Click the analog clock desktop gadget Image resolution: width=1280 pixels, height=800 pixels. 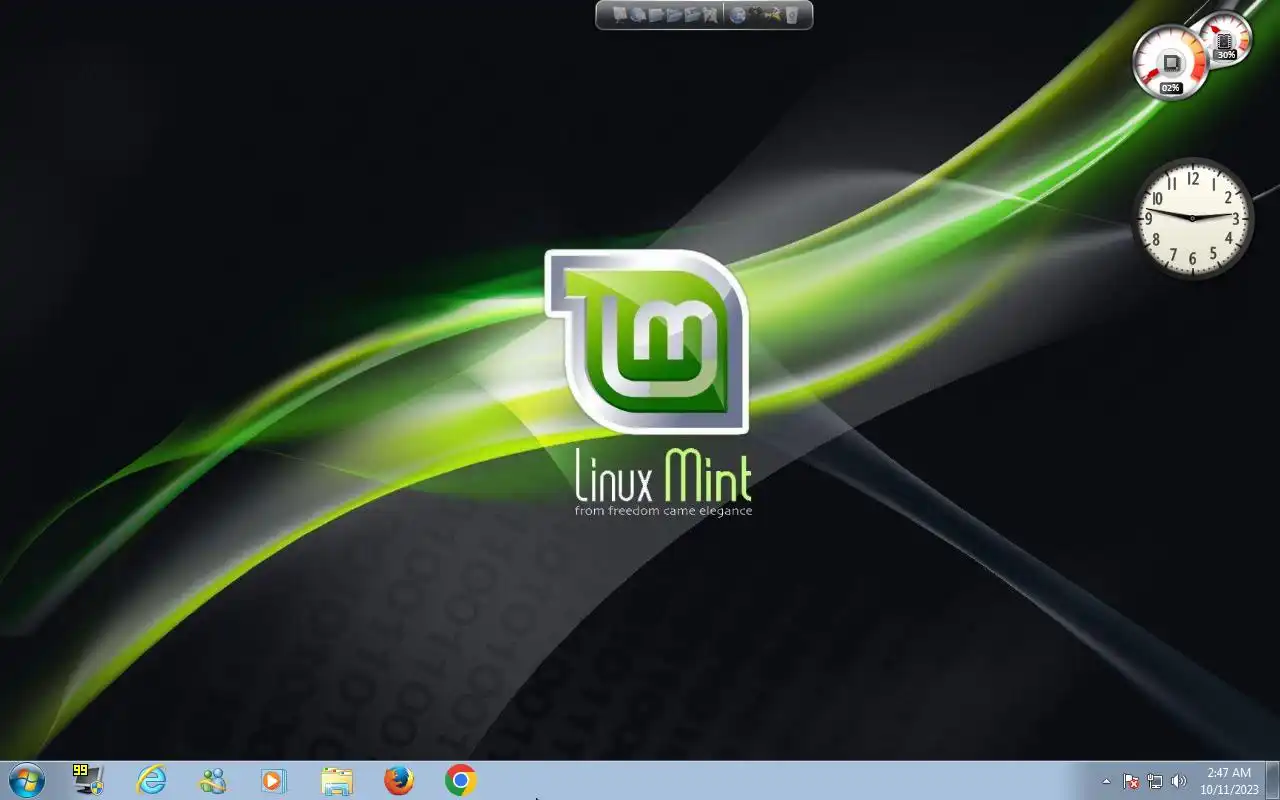pyautogui.click(x=1192, y=218)
